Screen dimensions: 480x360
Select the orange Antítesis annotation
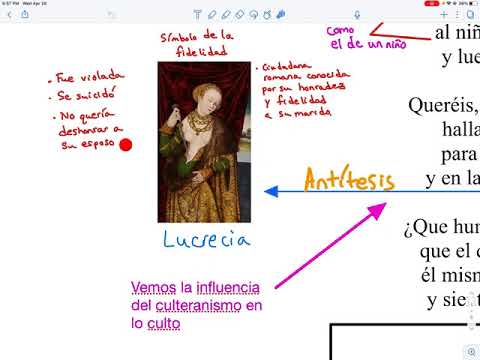coord(349,179)
